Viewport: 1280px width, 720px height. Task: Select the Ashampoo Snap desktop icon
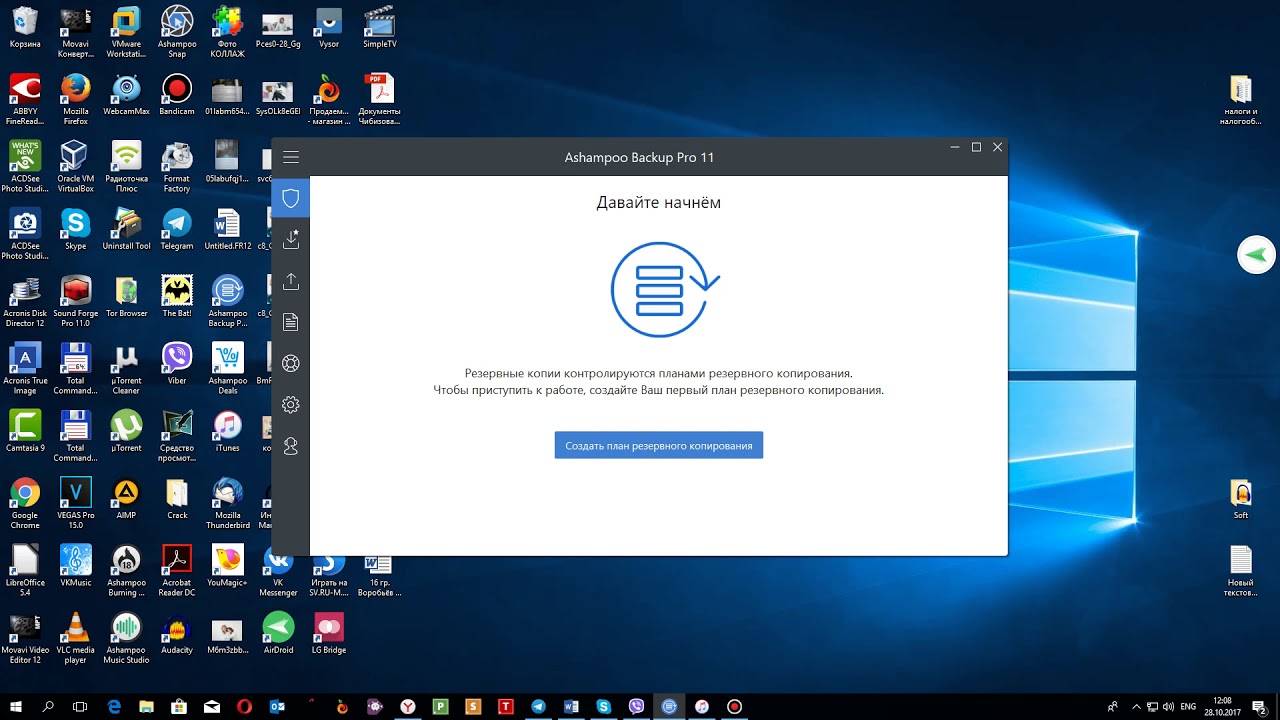177,32
